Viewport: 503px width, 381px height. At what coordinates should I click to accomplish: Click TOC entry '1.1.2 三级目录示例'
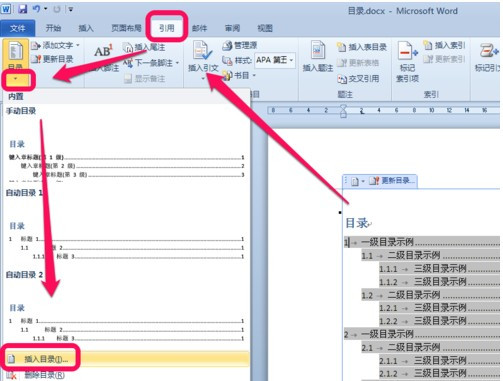pyautogui.click(x=440, y=282)
